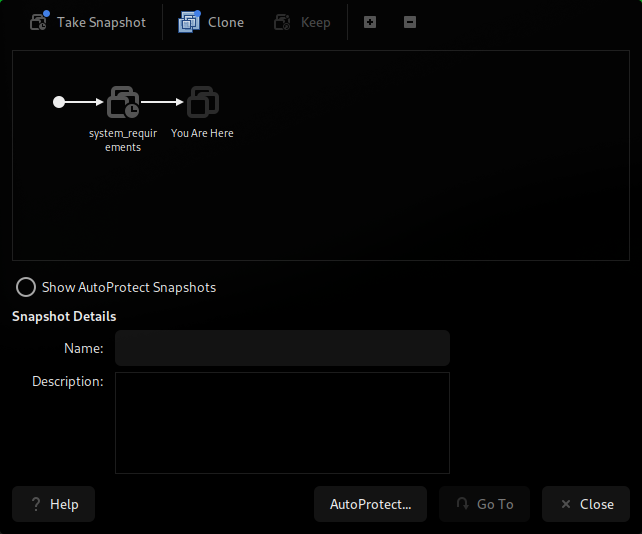Open Help for the snapshot manager
Image resolution: width=642 pixels, height=534 pixels.
54,504
